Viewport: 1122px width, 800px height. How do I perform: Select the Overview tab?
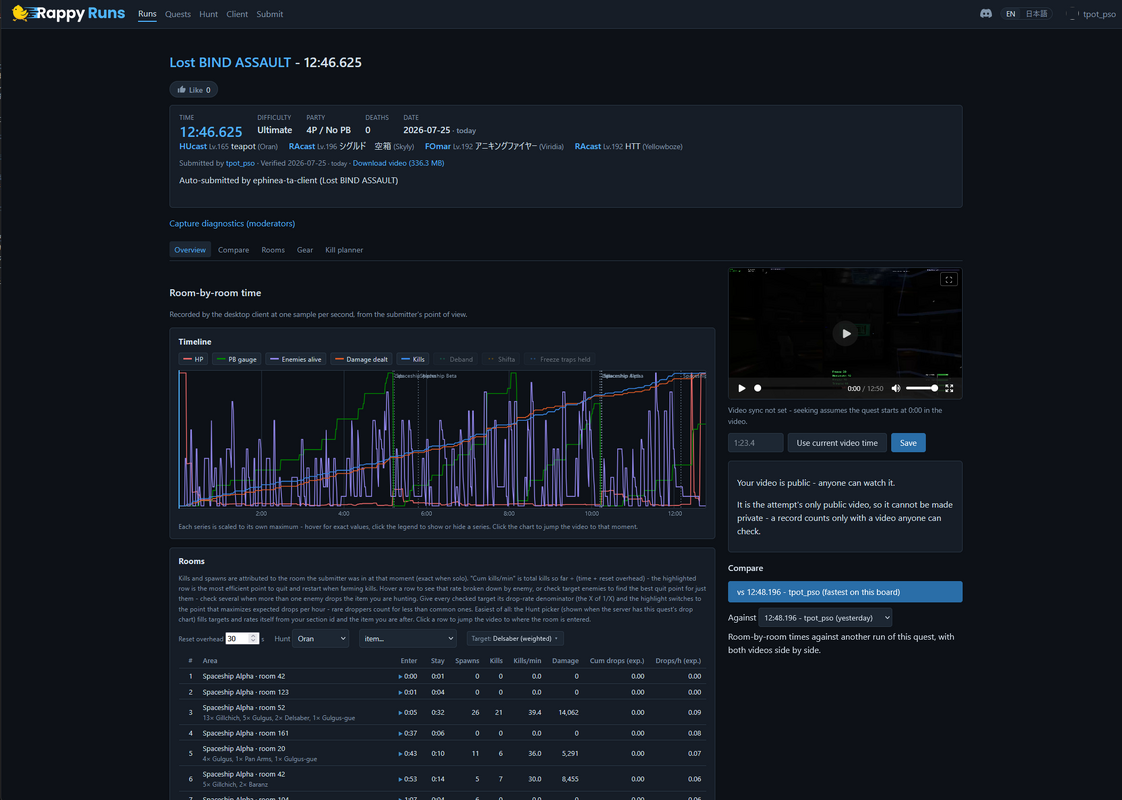[x=190, y=250]
